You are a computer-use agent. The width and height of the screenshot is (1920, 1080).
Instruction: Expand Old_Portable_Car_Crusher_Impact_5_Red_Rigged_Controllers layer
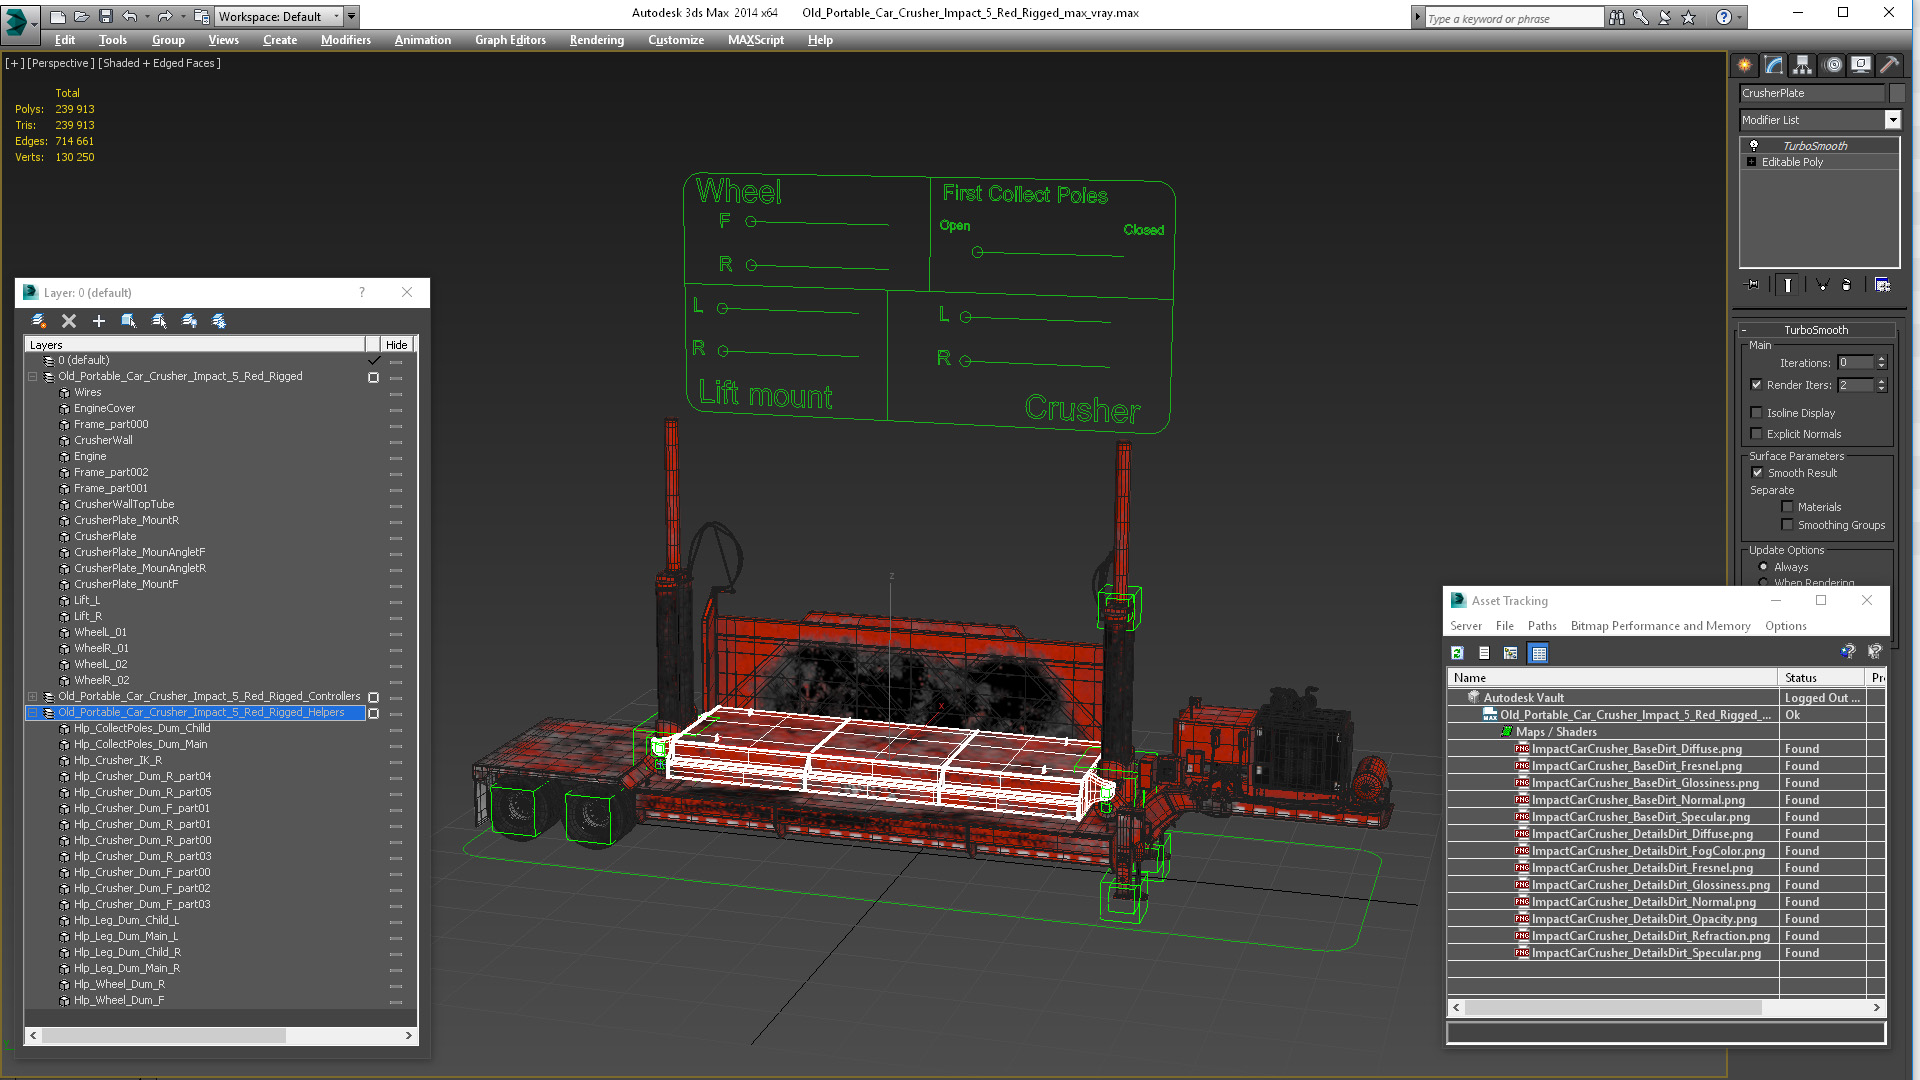33,697
